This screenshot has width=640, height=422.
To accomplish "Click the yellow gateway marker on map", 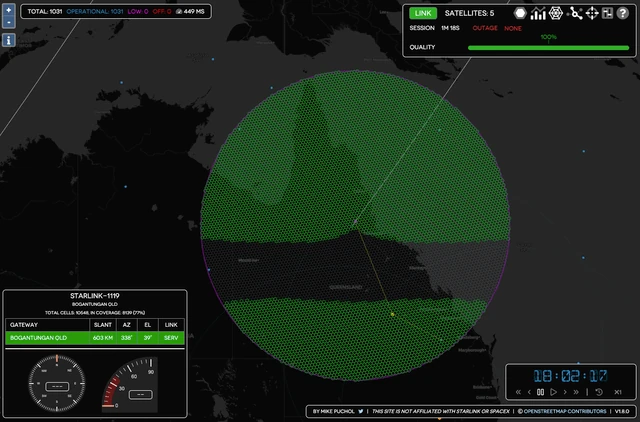I will 392,314.
